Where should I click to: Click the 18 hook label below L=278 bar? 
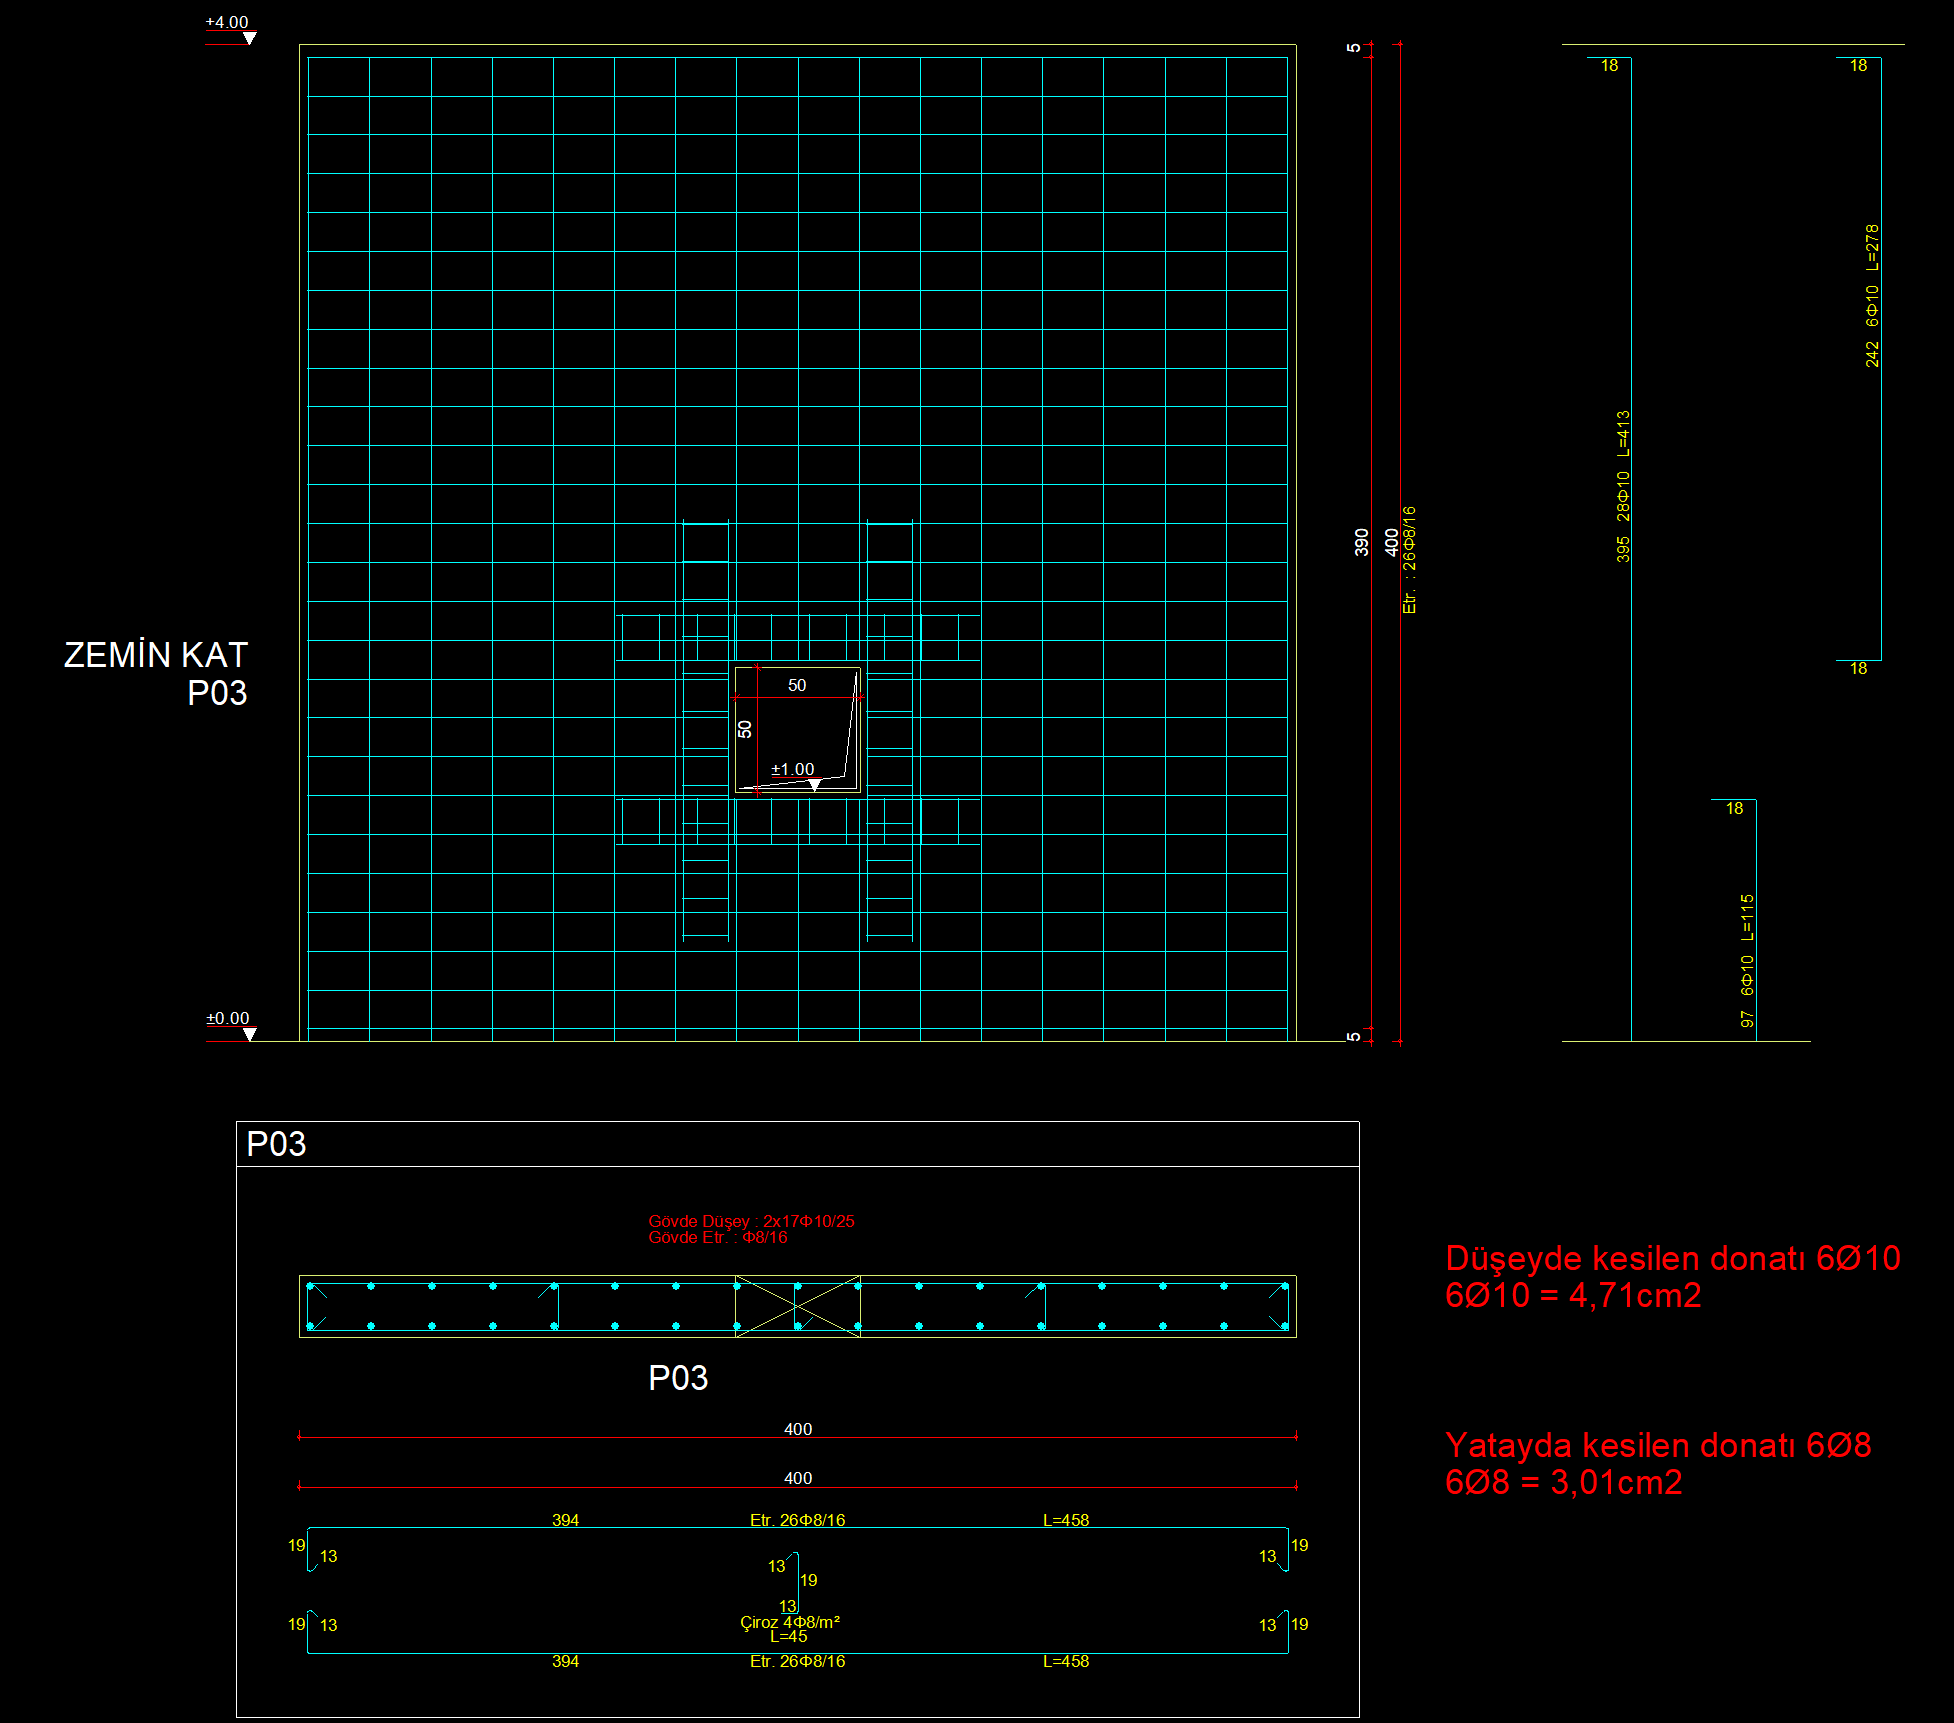(1858, 668)
